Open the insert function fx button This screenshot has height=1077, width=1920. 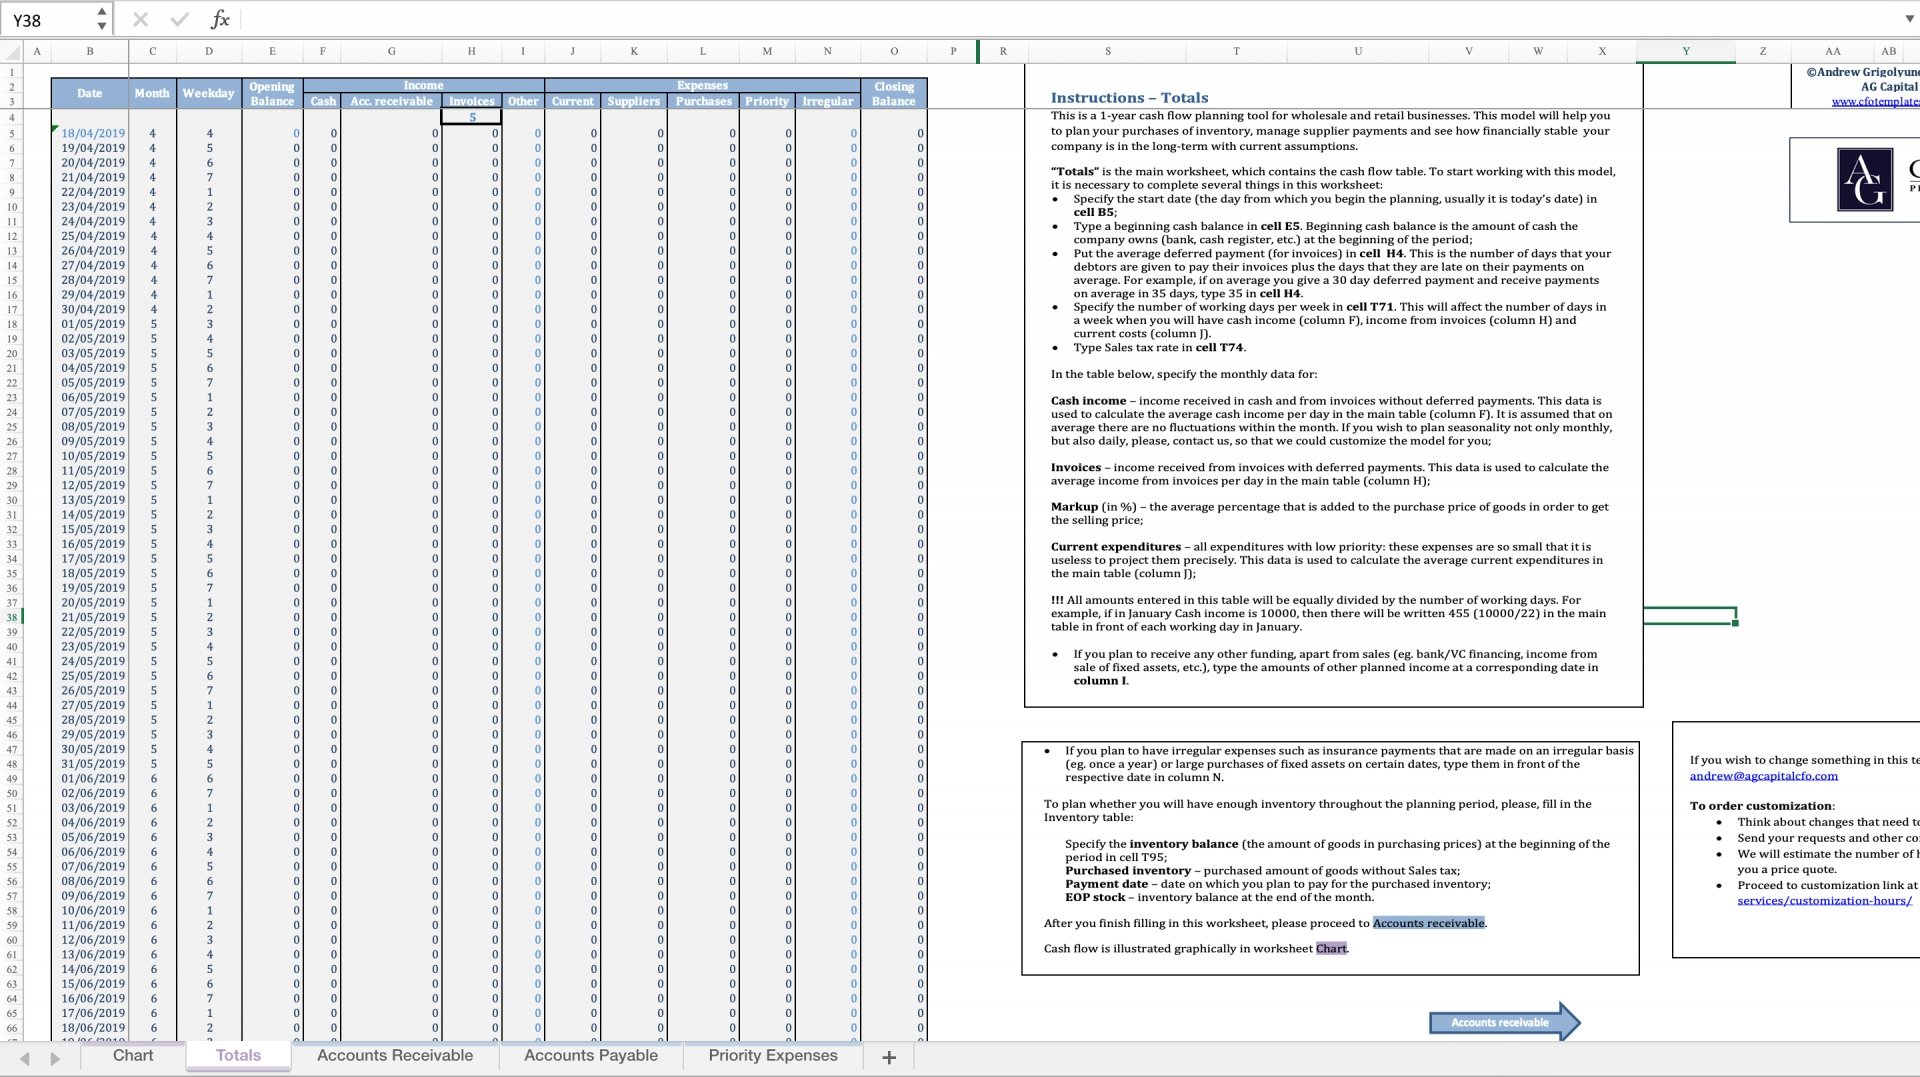click(220, 19)
